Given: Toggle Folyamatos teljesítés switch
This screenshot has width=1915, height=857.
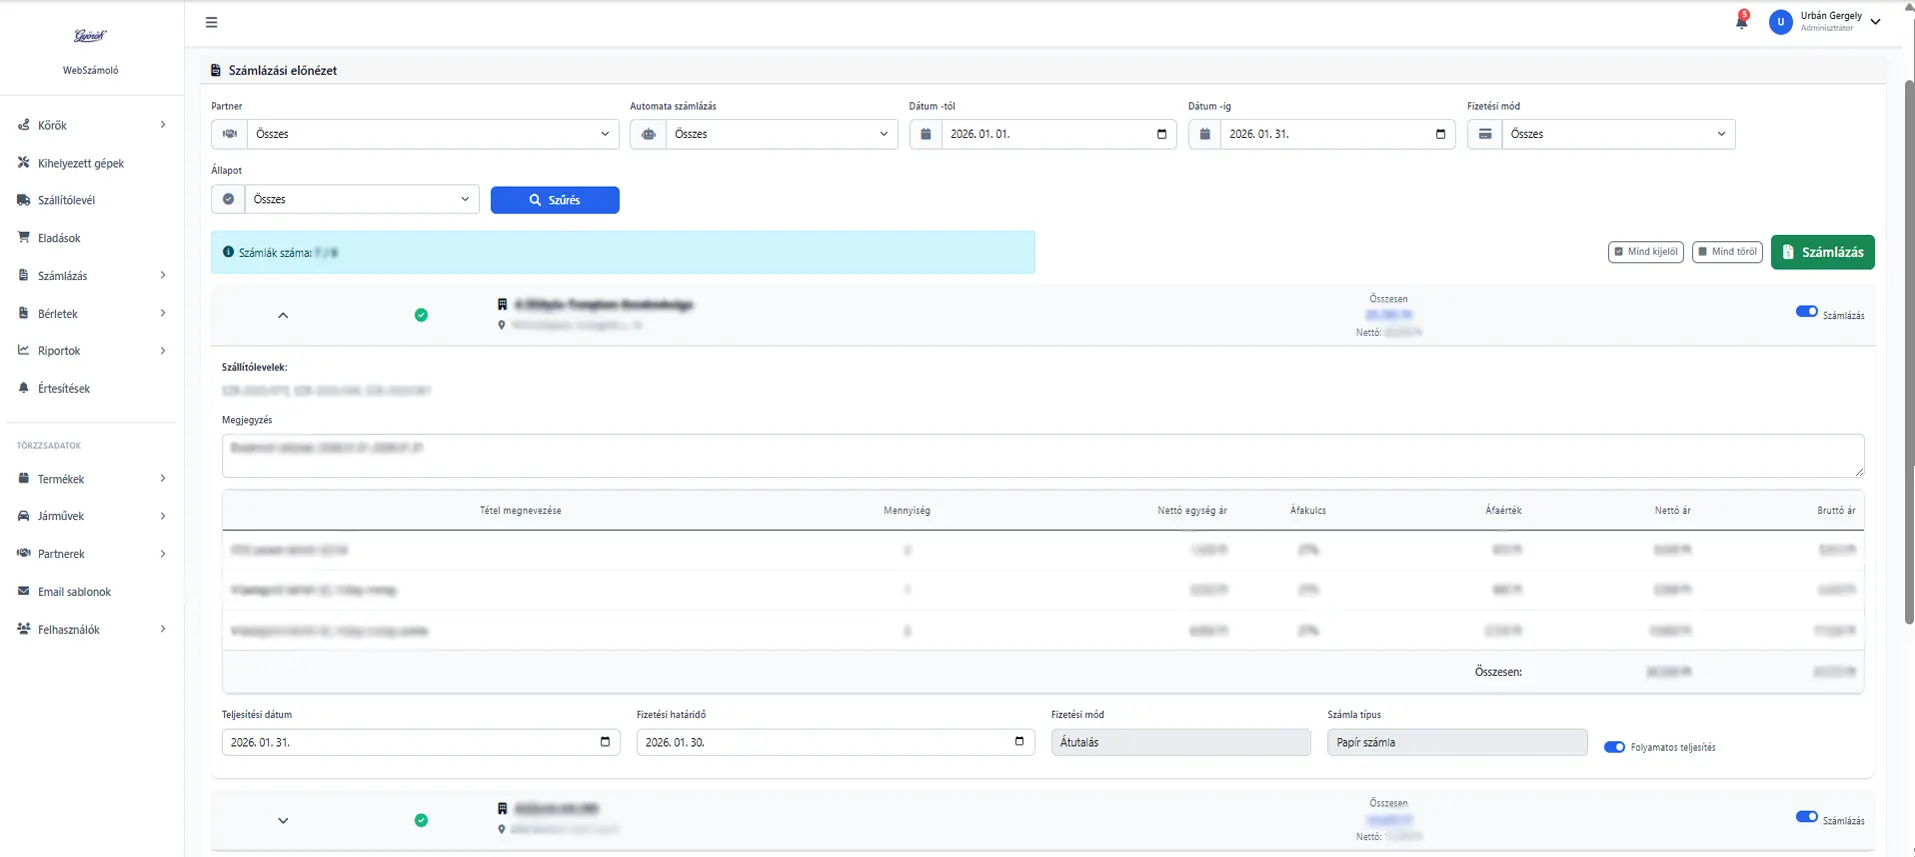Looking at the screenshot, I should click(x=1614, y=747).
